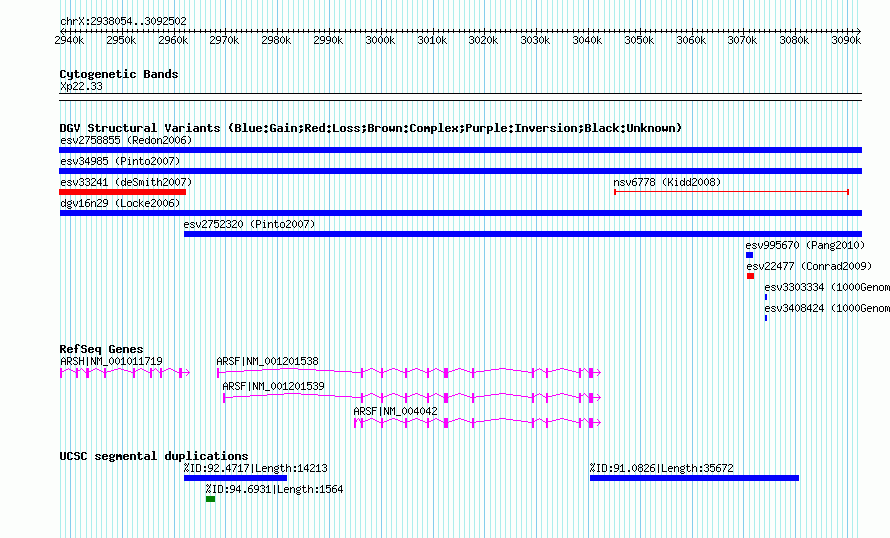Open the esv33241 (deSmith2007) label
Viewport: 890px width, 538px height.
click(x=126, y=182)
